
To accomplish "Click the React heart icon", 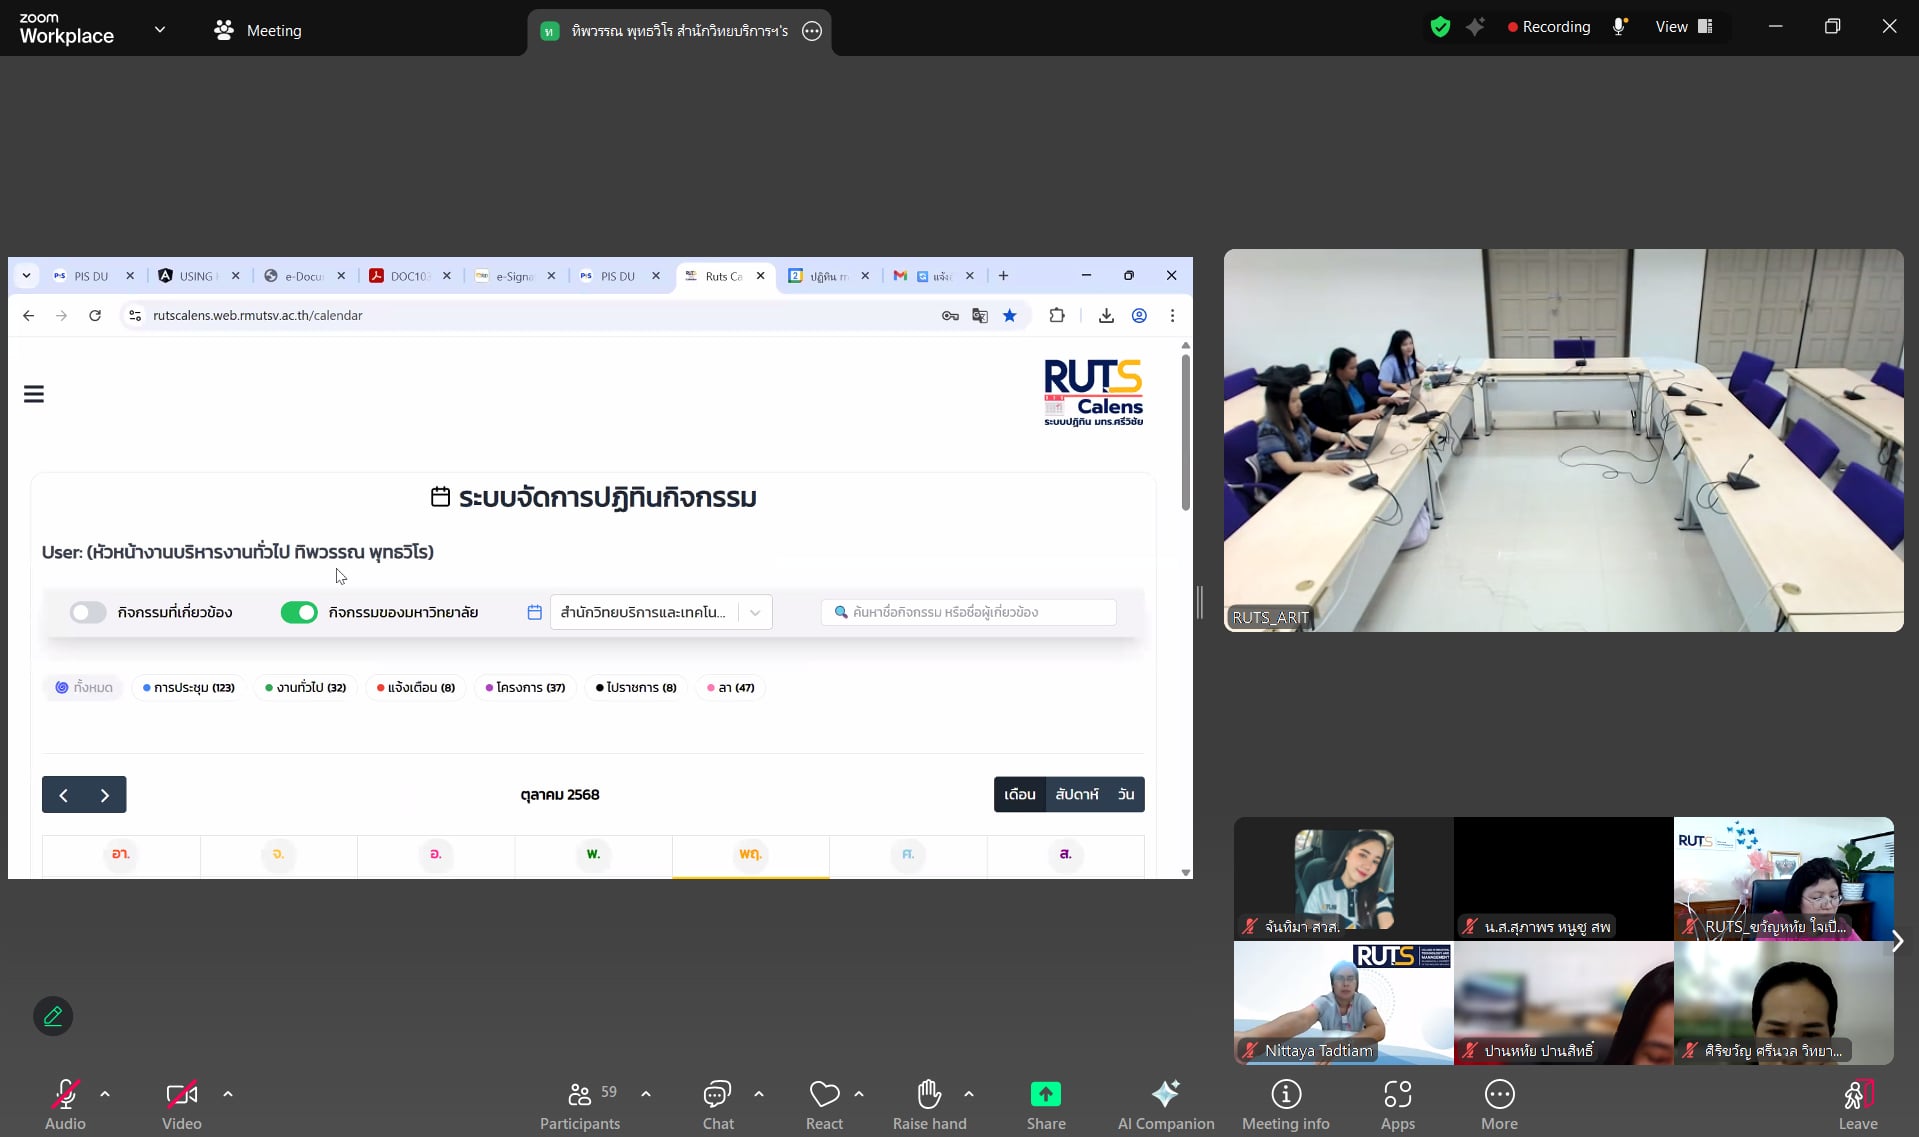I will 824,1095.
